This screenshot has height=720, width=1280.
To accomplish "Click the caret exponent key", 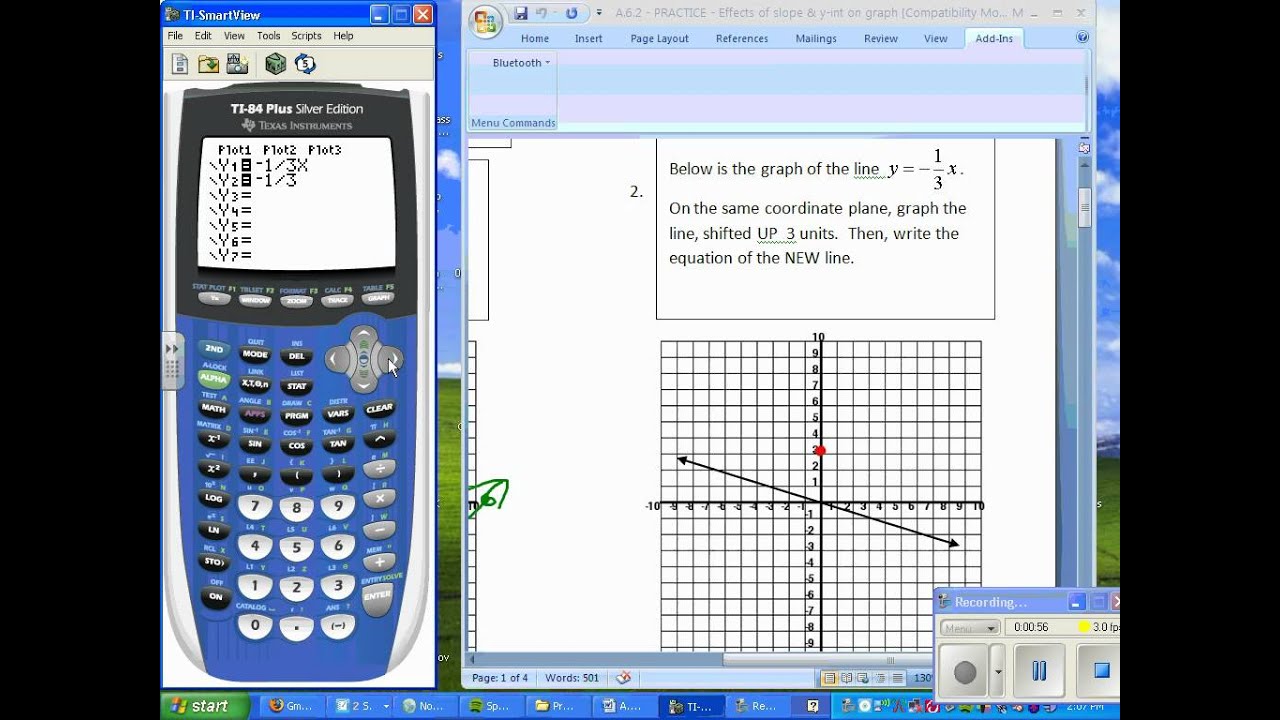I will point(379,438).
